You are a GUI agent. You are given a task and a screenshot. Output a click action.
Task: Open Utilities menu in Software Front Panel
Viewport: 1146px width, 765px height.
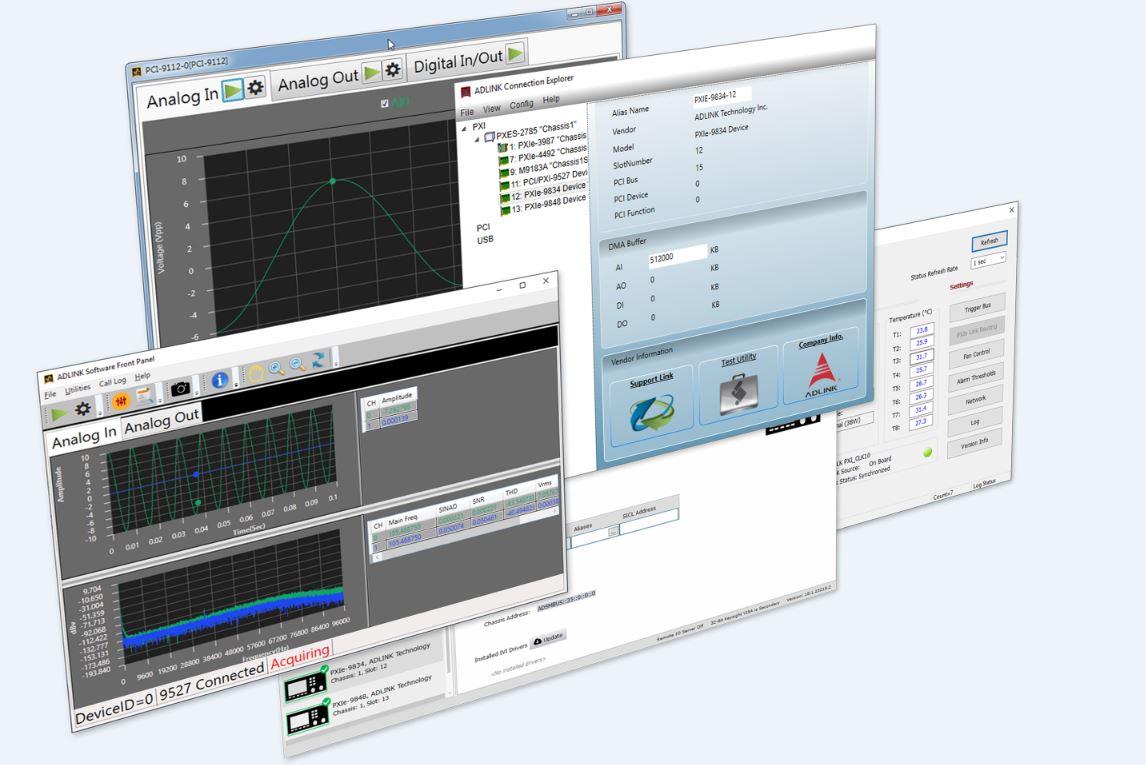click(77, 389)
